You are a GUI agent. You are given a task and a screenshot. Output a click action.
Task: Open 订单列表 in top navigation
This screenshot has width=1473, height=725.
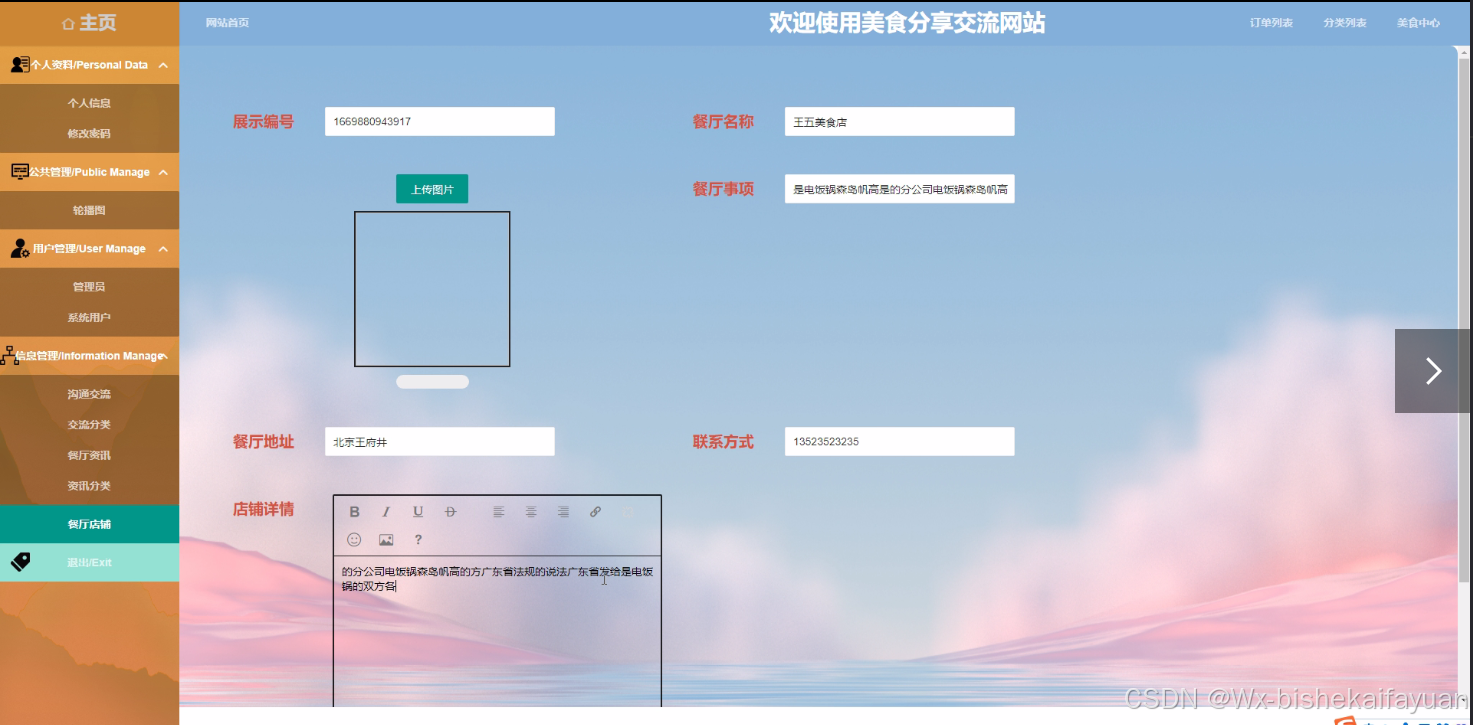1271,23
